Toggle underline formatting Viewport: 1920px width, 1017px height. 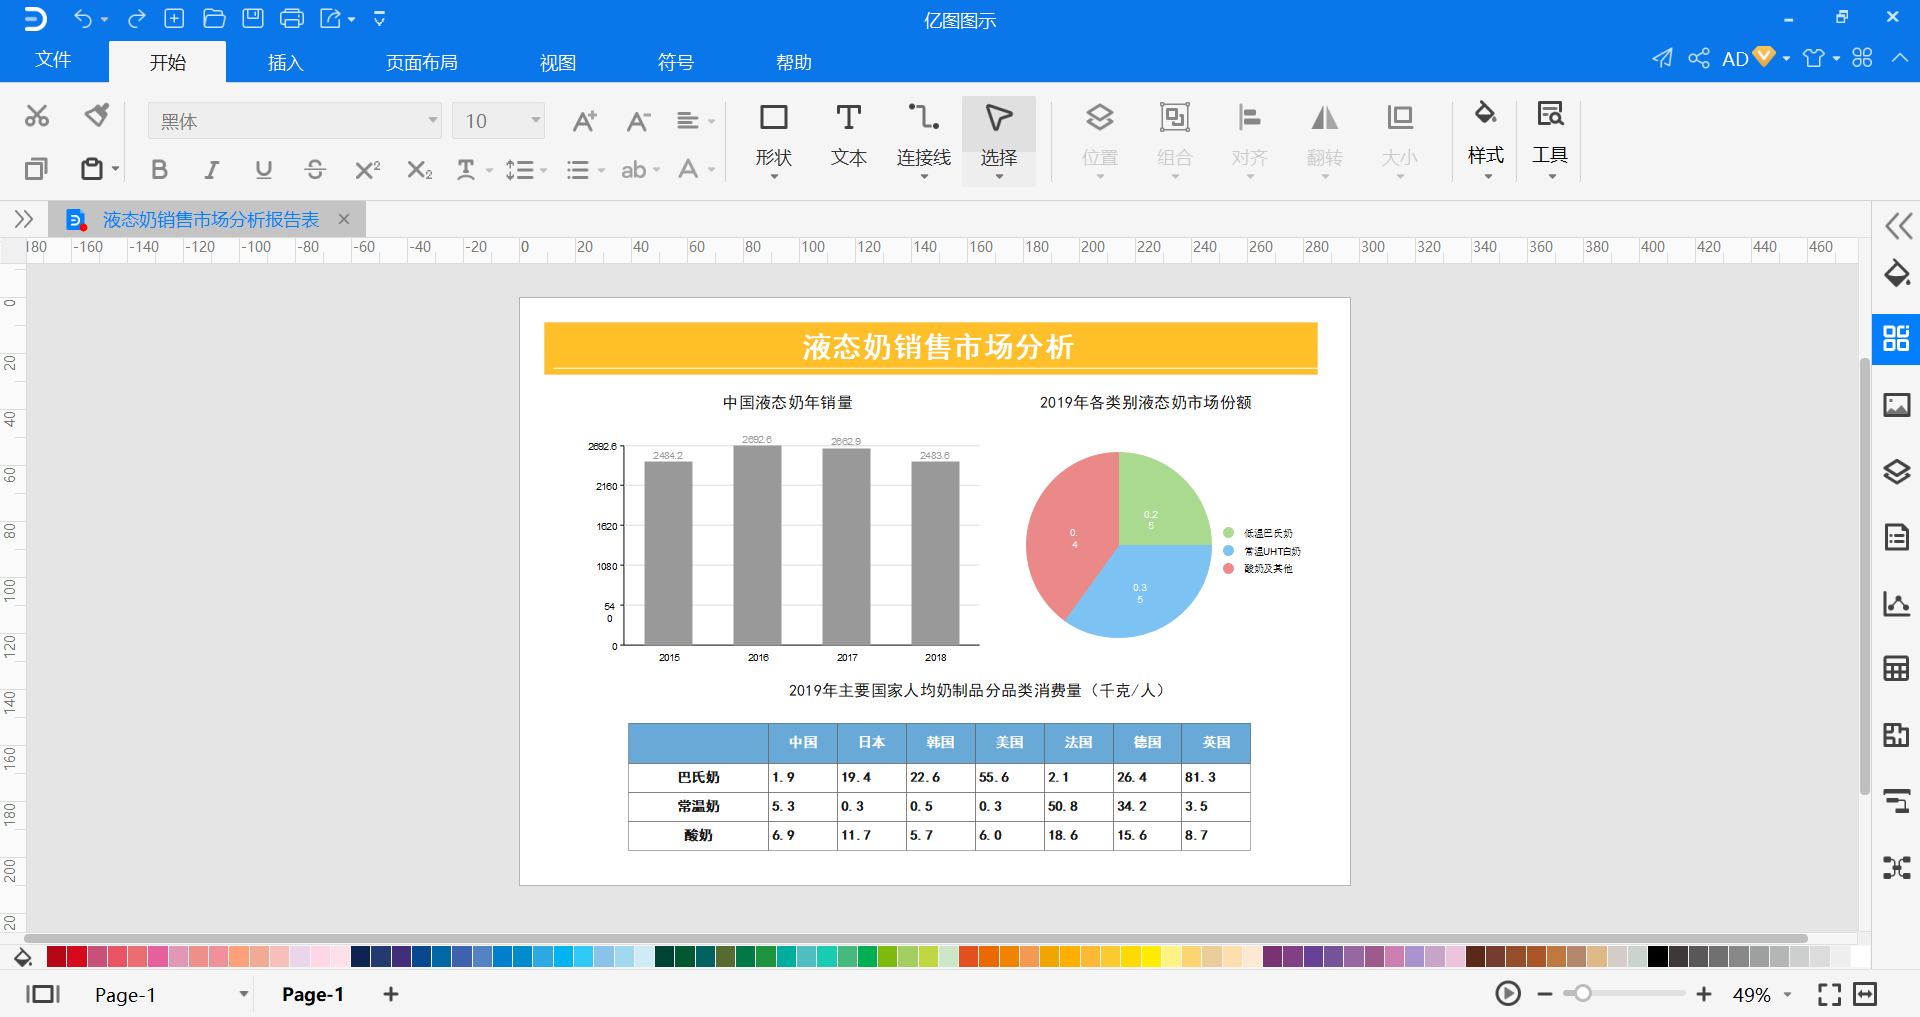(263, 170)
